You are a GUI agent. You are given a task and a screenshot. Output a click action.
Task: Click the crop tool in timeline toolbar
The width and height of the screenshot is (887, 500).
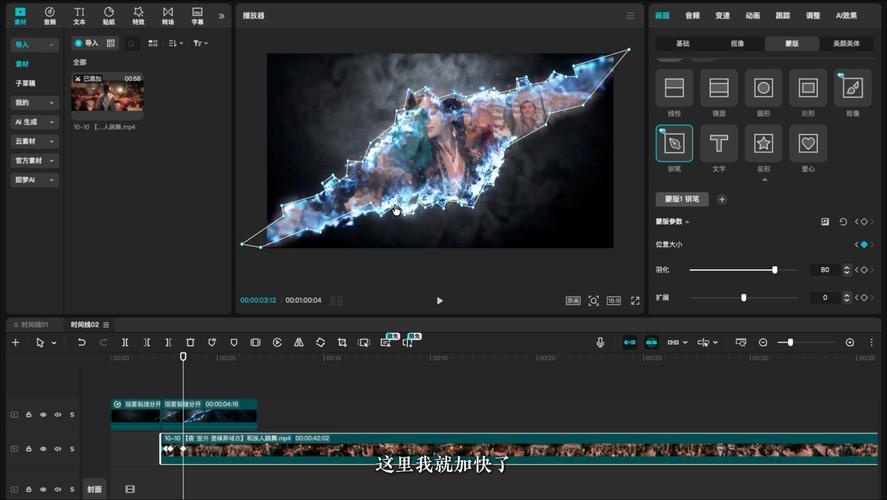[342, 342]
